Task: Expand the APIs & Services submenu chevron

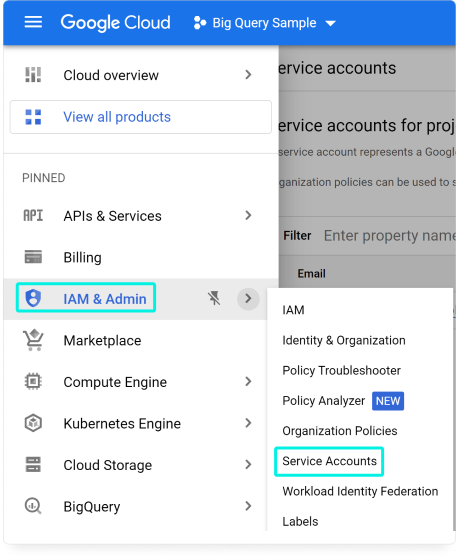Action: pos(248,215)
